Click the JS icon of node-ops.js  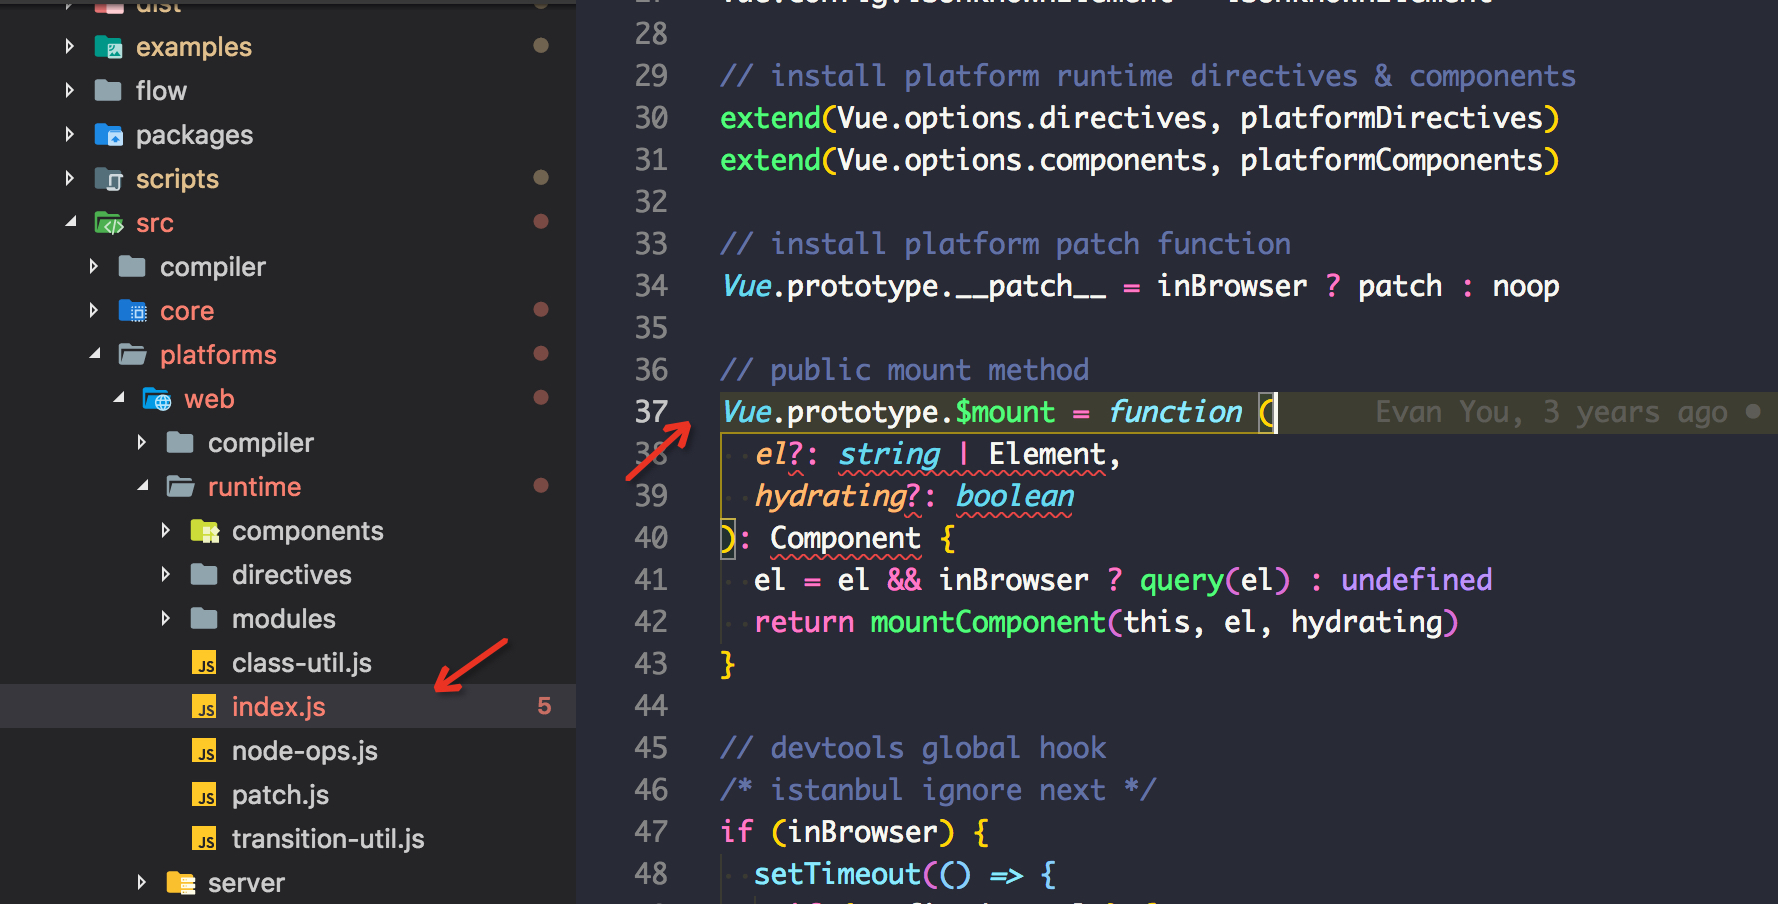204,750
